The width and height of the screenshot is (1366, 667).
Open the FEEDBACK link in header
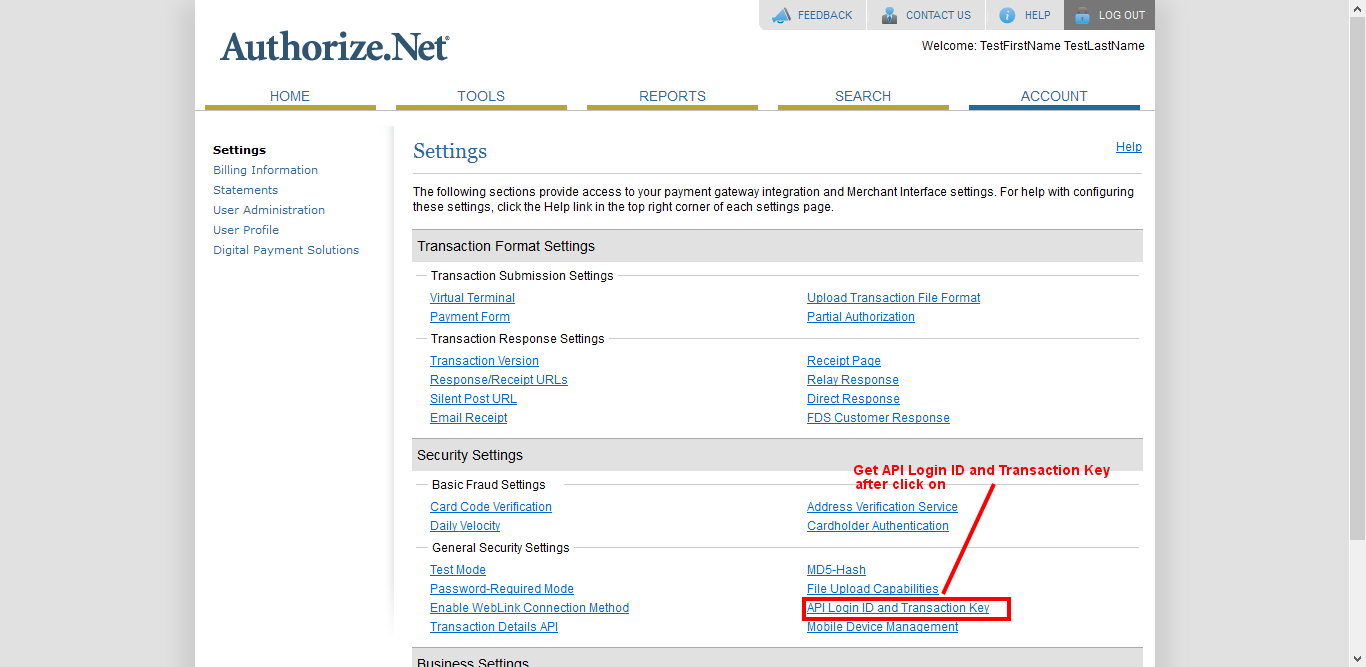click(x=825, y=15)
